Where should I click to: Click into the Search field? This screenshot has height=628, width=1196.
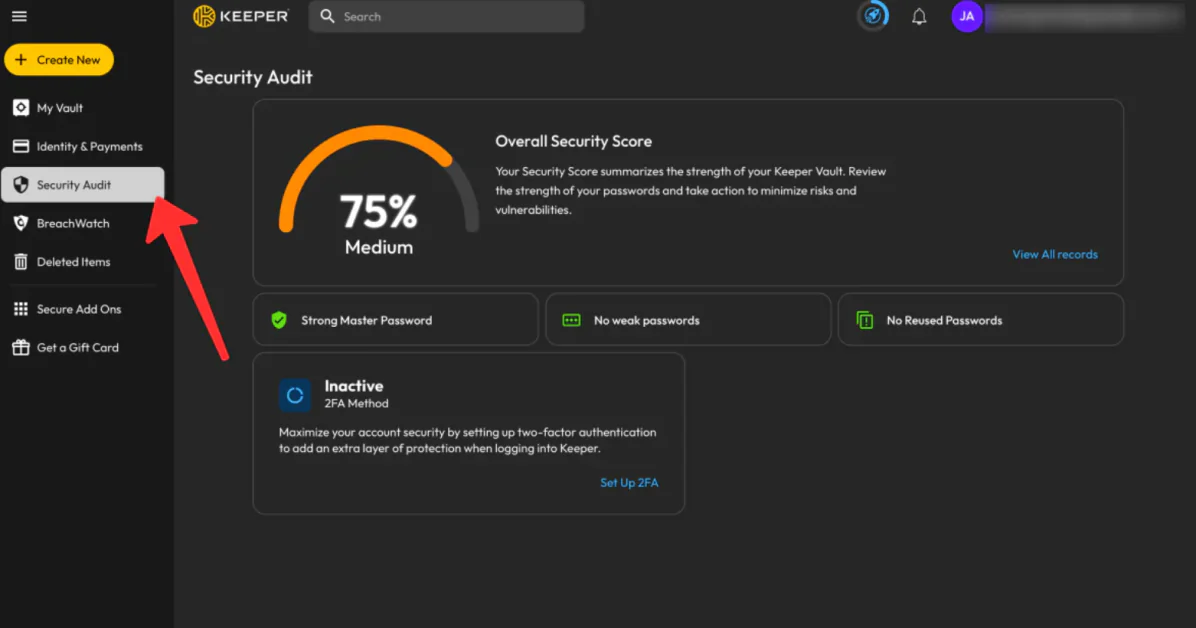[446, 16]
